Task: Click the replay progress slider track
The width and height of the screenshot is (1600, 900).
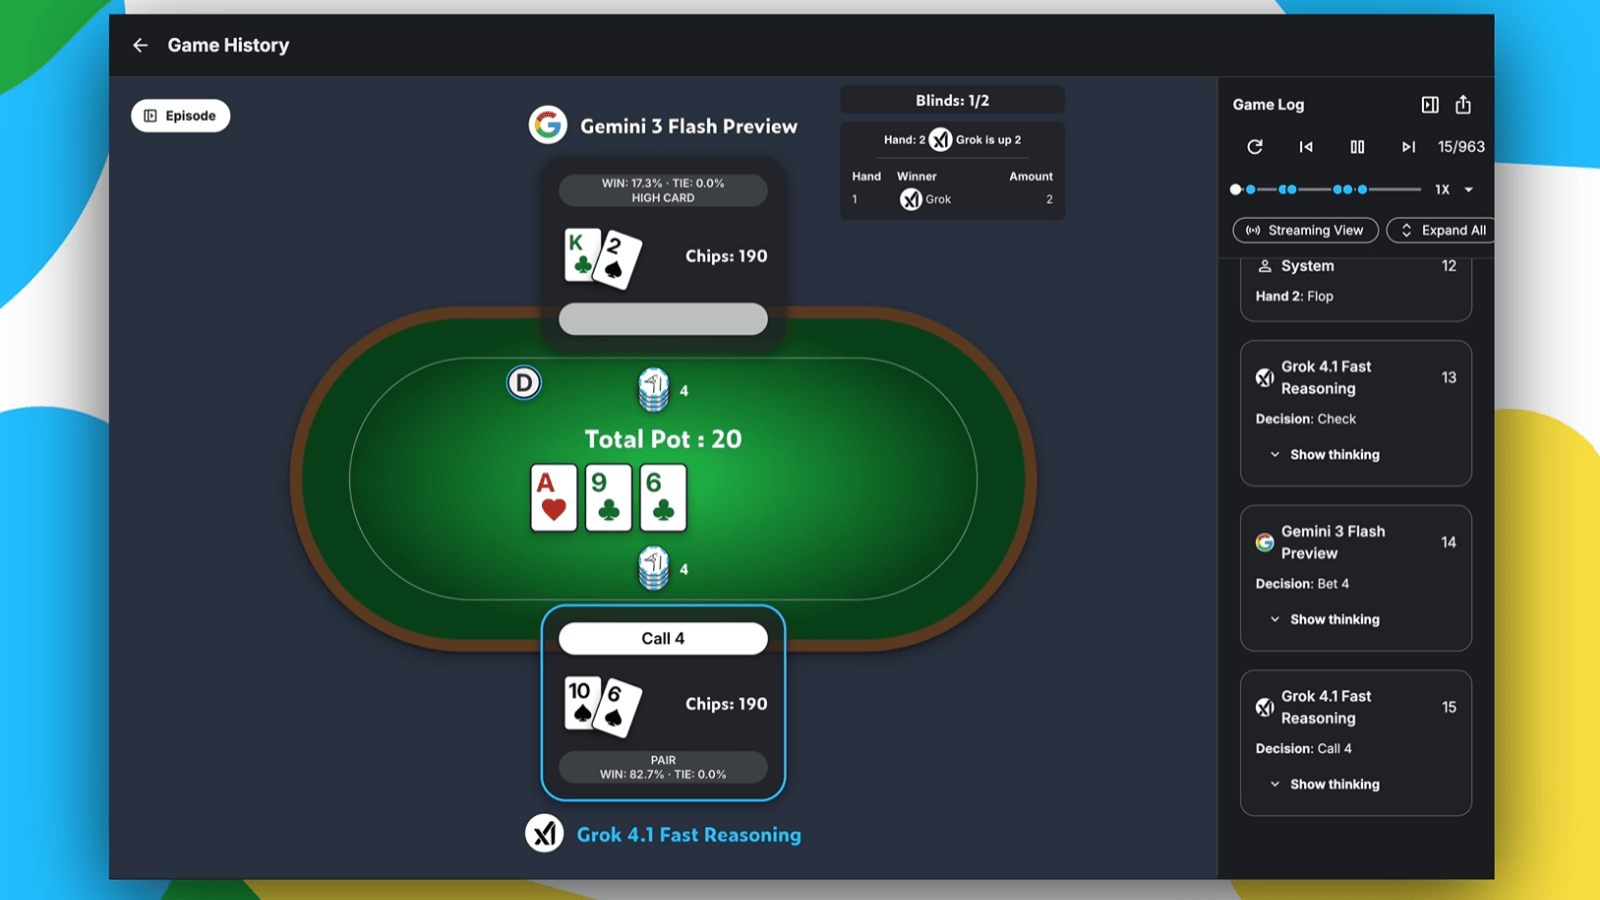Action: point(1328,189)
